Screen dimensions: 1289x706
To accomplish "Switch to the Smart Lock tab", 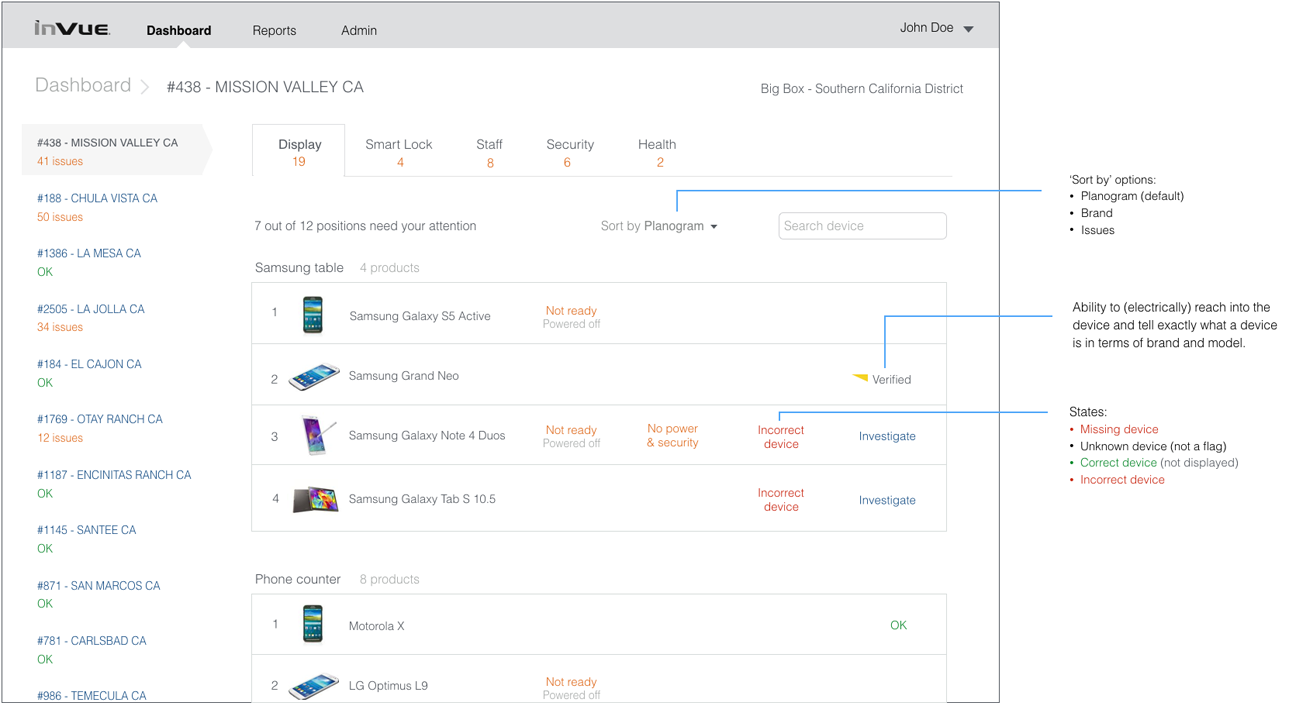I will [x=399, y=152].
